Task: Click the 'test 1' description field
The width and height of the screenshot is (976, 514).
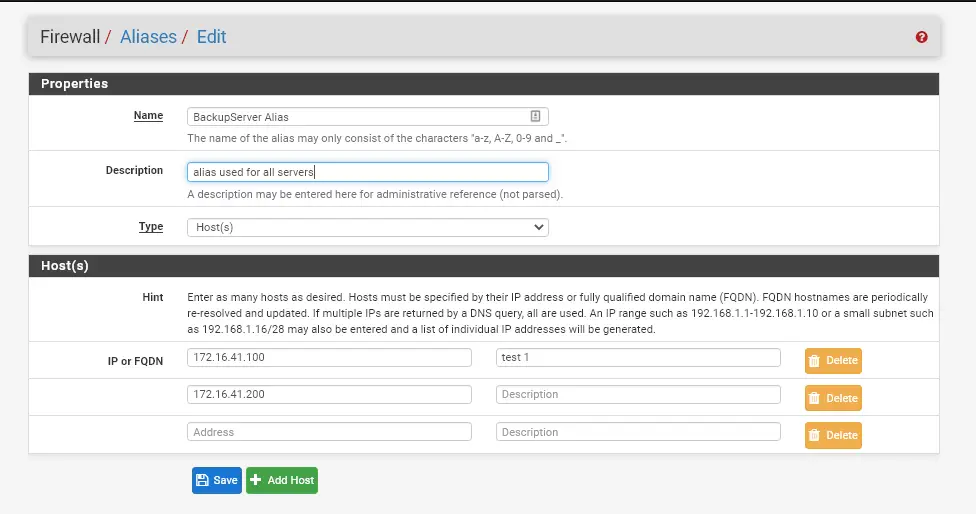Action: click(x=638, y=357)
